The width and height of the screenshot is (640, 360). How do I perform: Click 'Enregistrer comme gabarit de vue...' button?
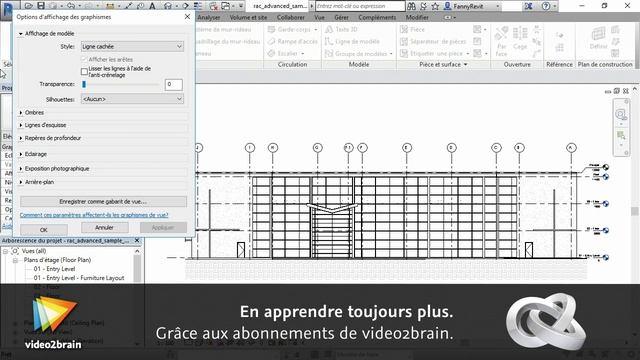click(103, 202)
